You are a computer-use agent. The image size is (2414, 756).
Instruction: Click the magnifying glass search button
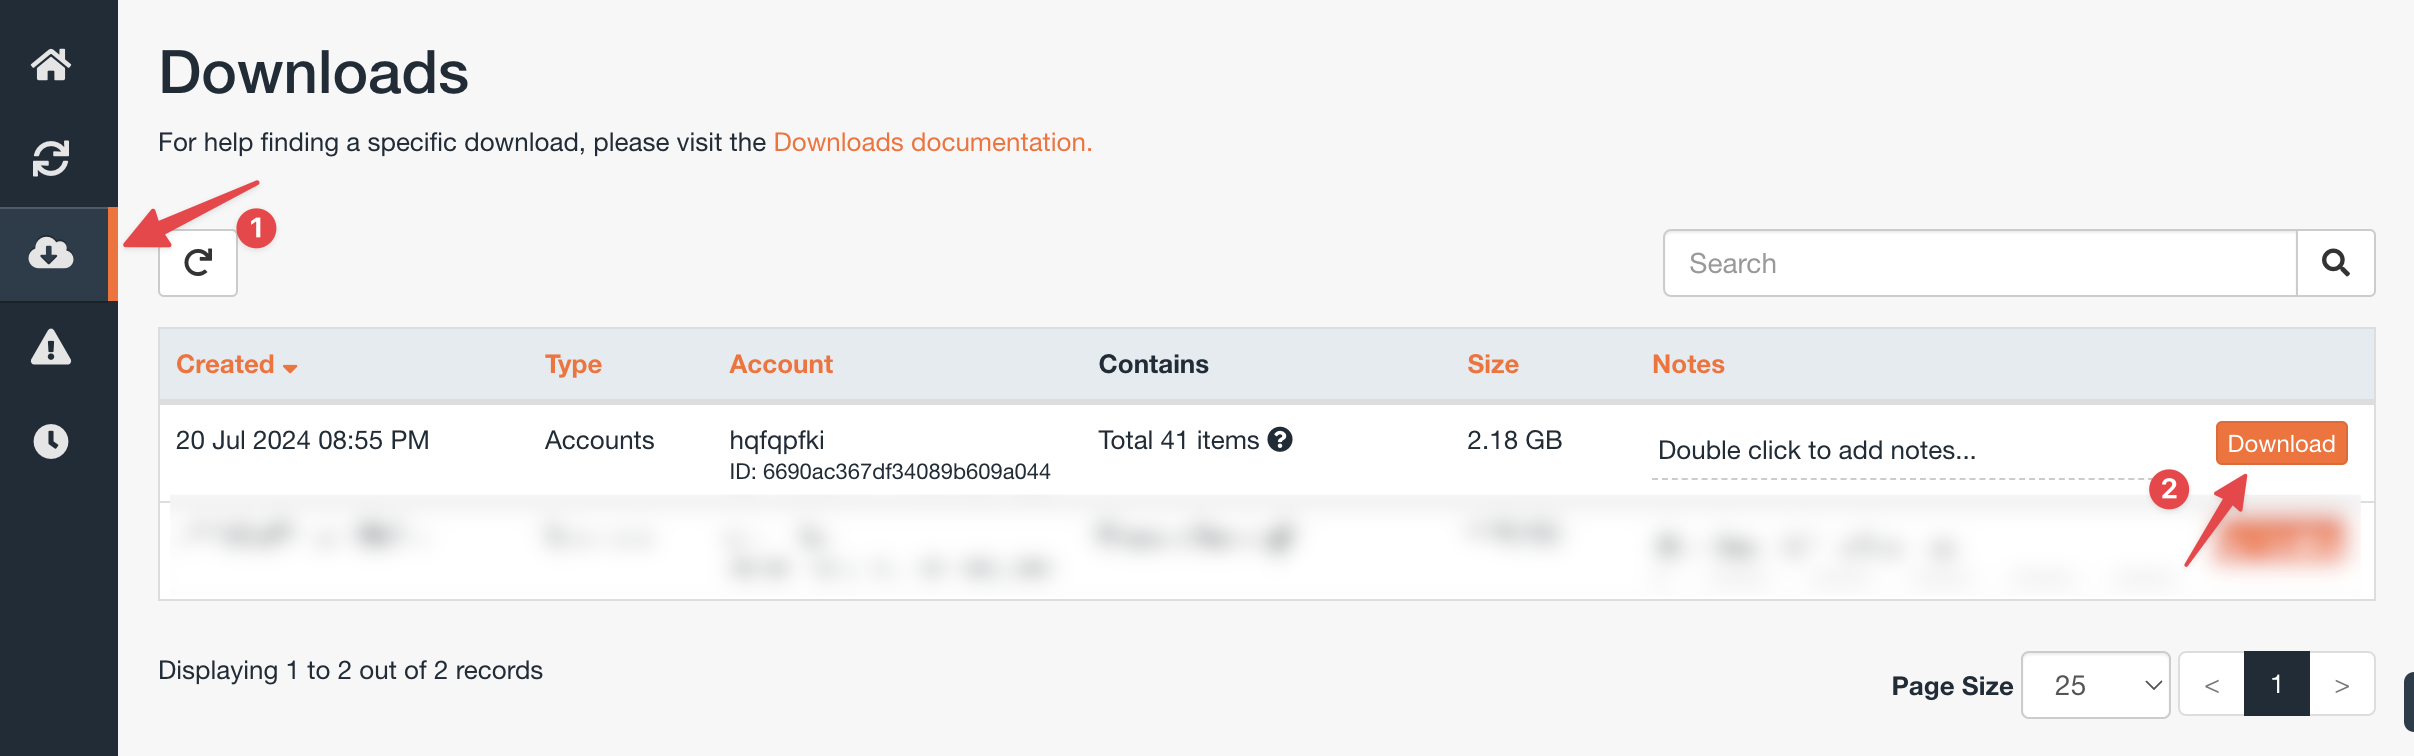point(2335,263)
